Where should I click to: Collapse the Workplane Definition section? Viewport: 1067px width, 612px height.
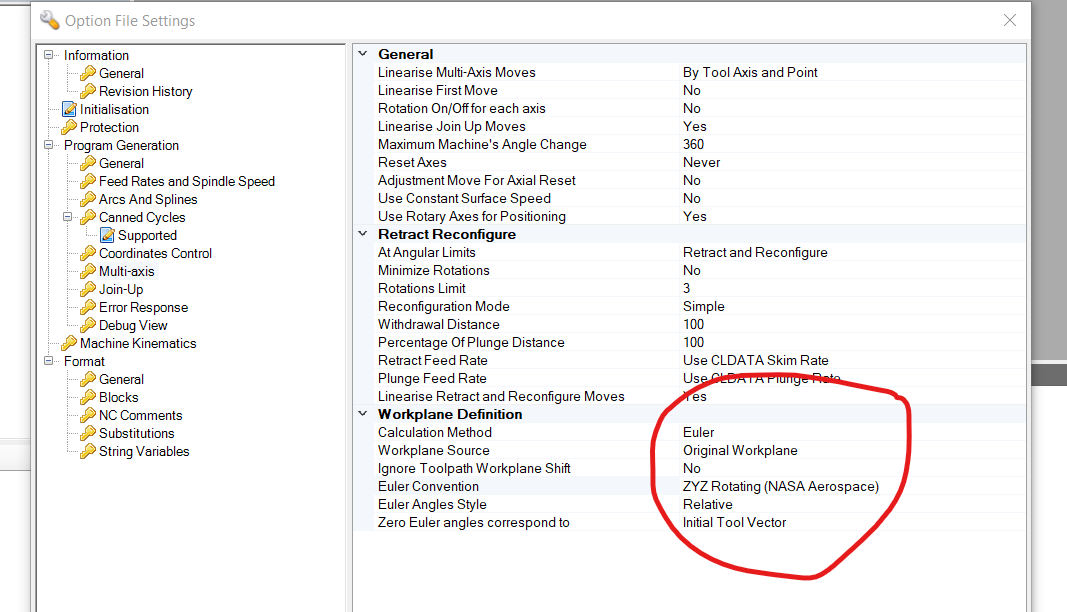pyautogui.click(x=363, y=414)
